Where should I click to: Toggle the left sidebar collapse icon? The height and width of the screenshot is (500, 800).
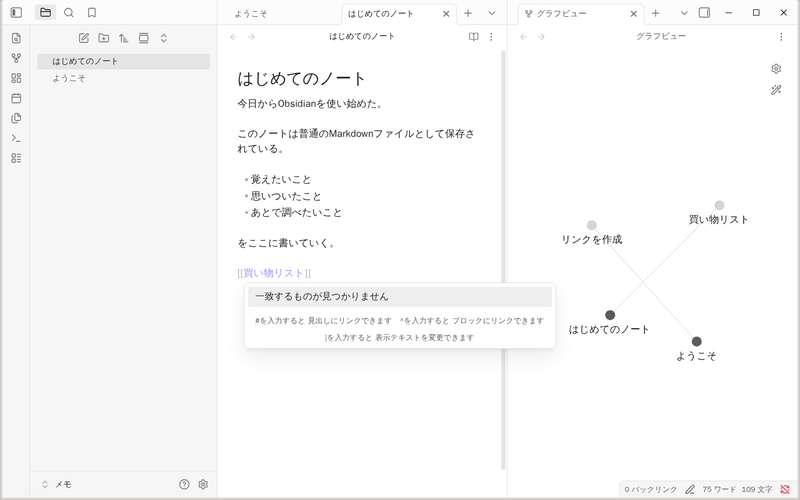(16, 13)
